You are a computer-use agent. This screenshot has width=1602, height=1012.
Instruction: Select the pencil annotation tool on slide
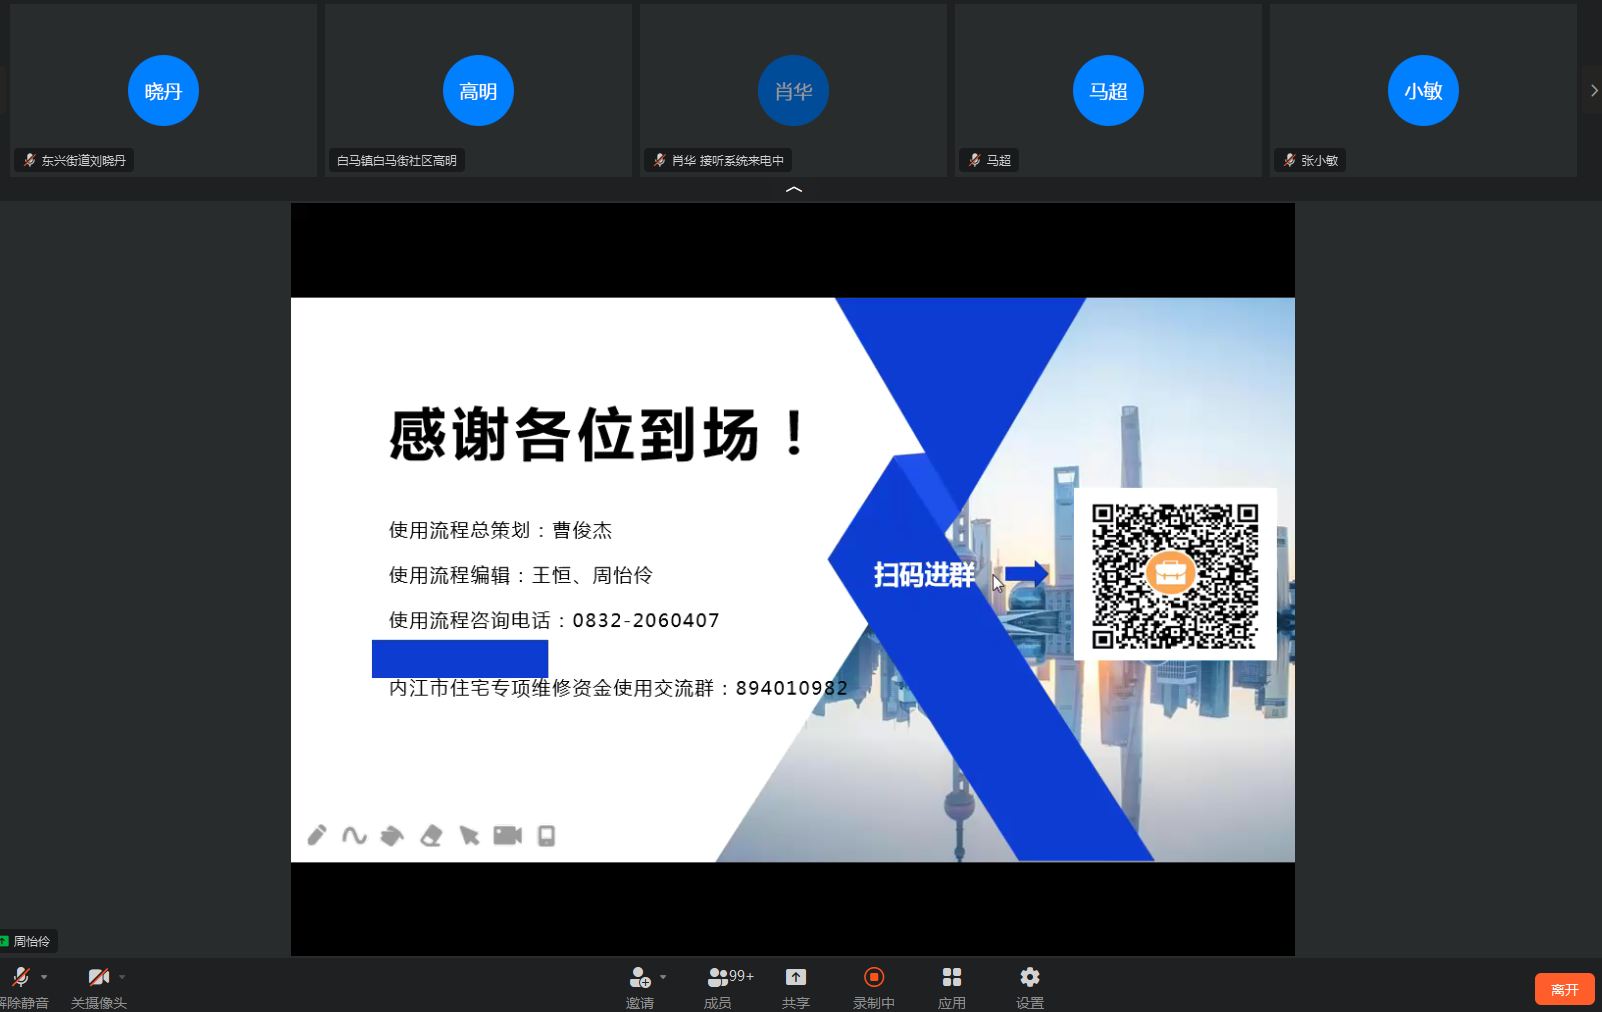point(317,835)
